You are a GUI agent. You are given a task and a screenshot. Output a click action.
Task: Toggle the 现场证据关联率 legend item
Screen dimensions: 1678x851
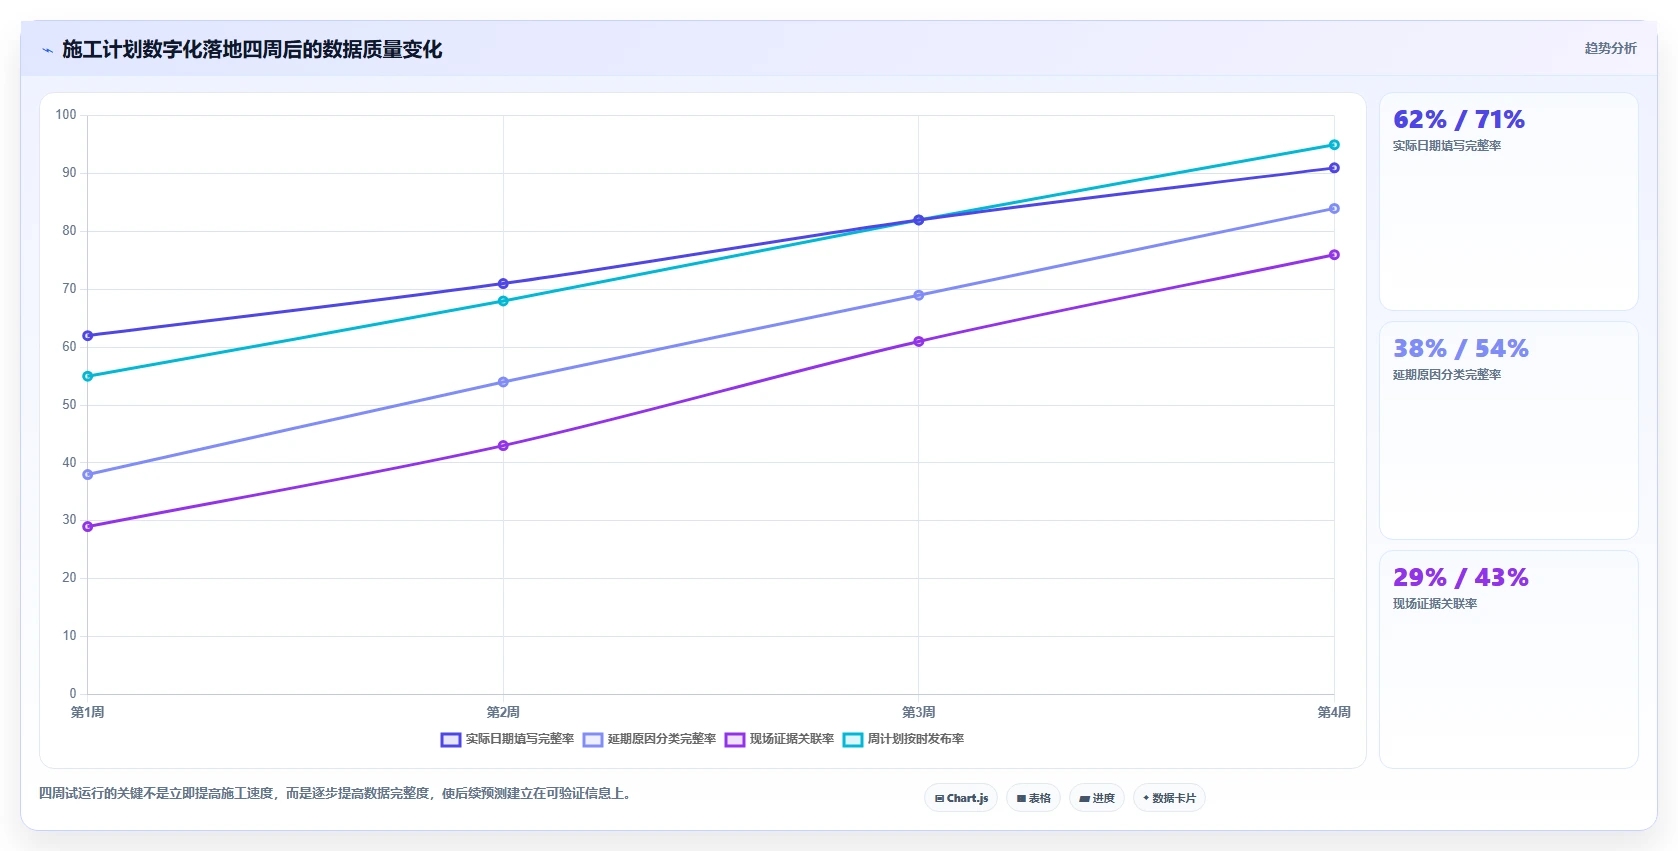tap(780, 739)
